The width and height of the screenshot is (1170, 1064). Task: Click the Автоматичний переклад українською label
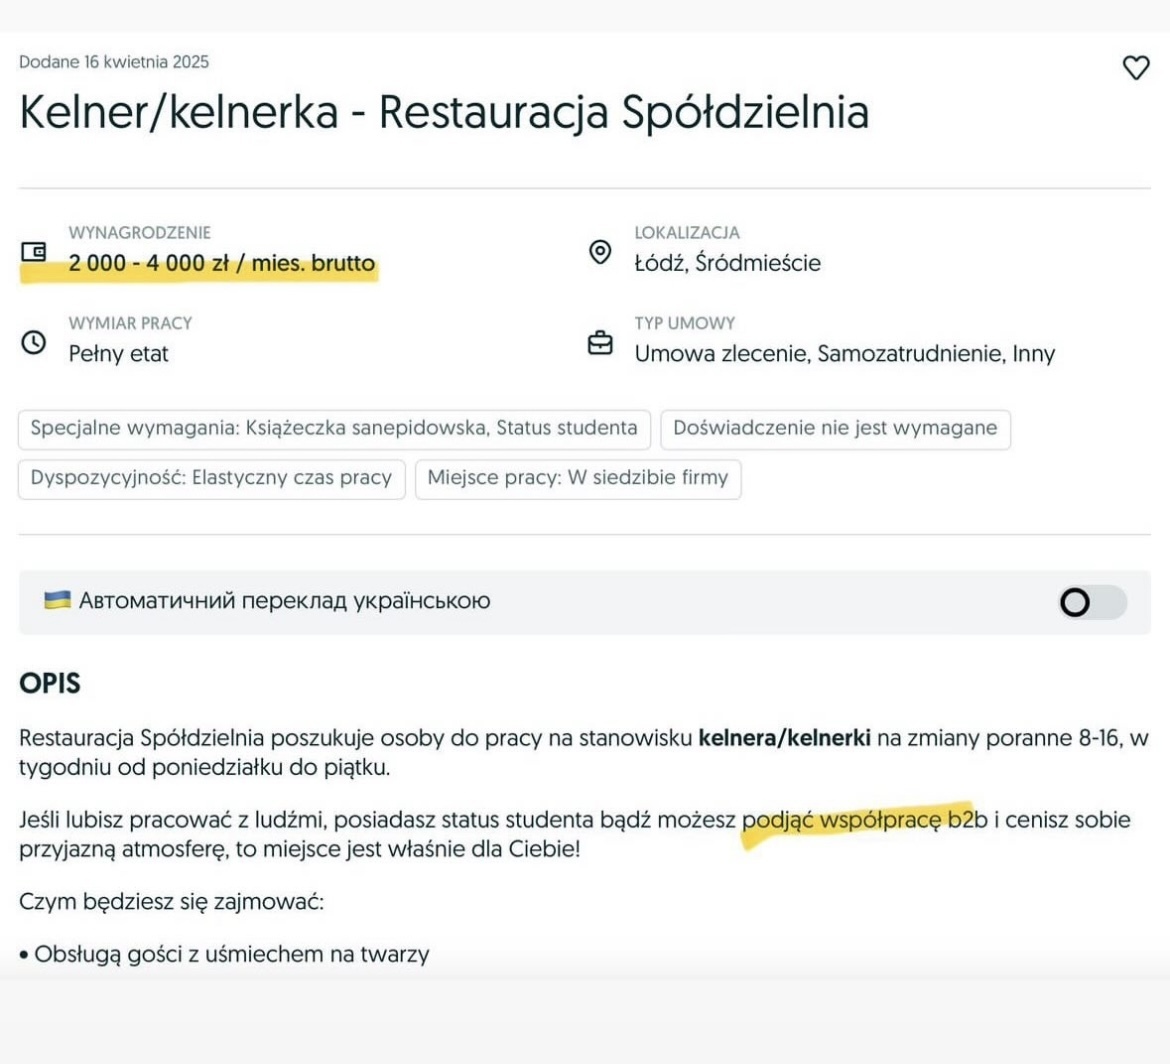pyautogui.click(x=284, y=601)
